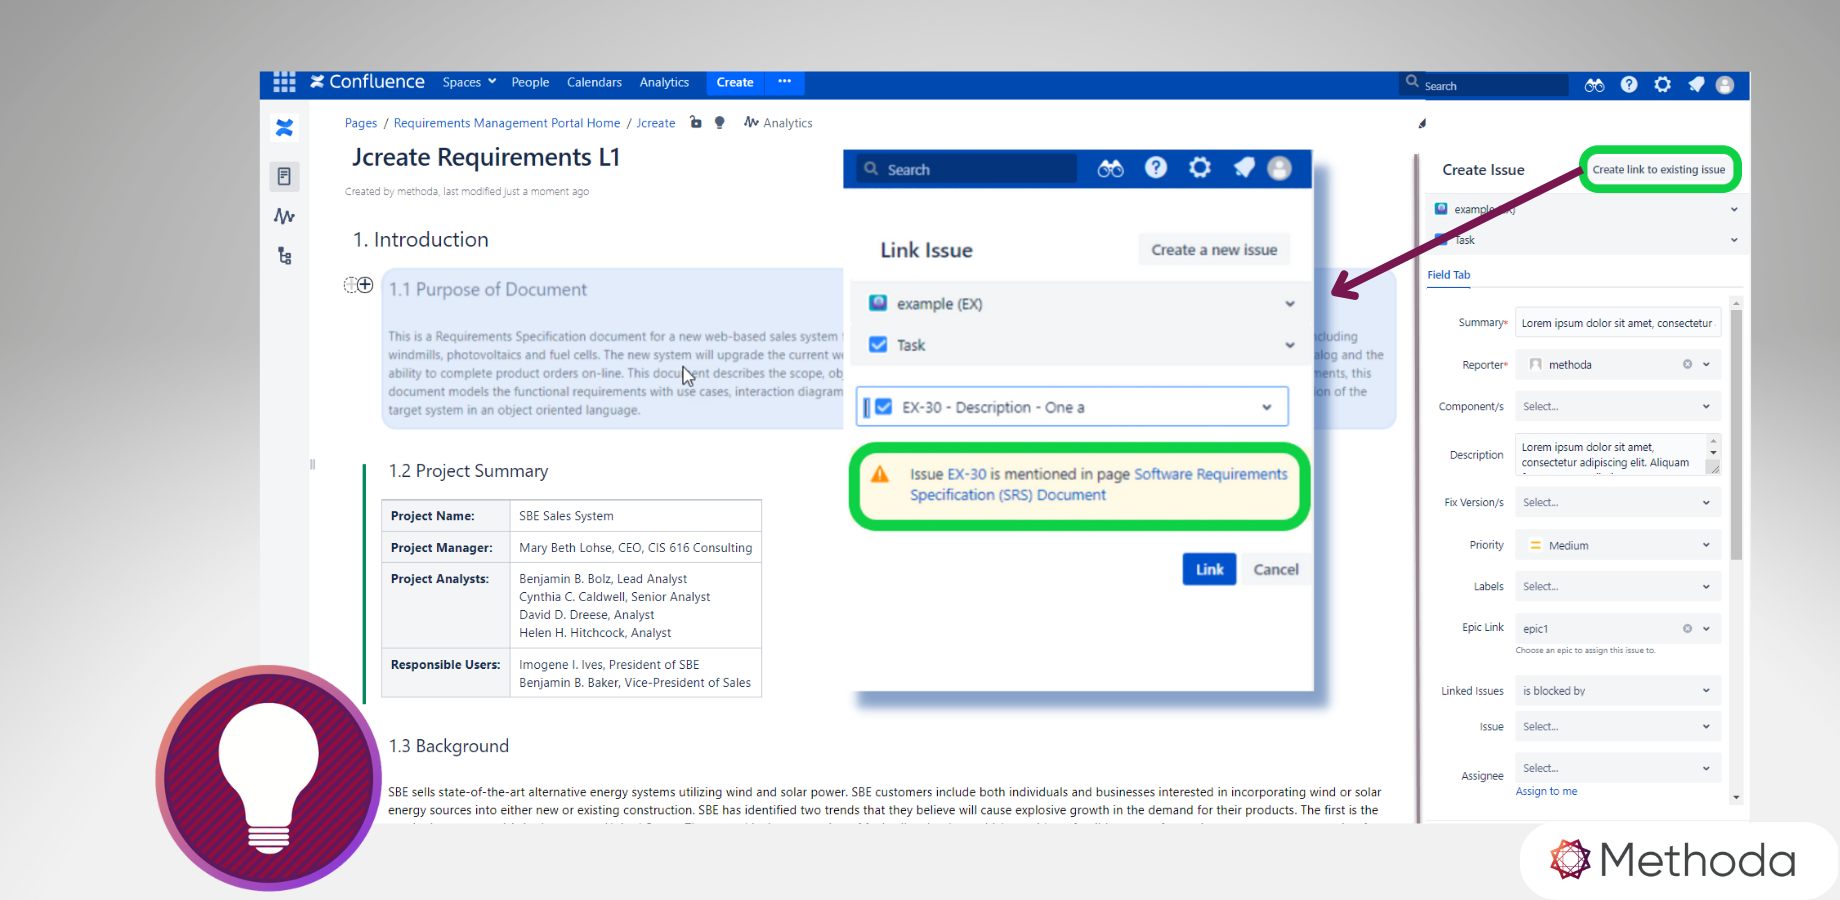Clear the Epic Link field with its x icon
Screen dimensions: 1840x900
[x=1687, y=629]
